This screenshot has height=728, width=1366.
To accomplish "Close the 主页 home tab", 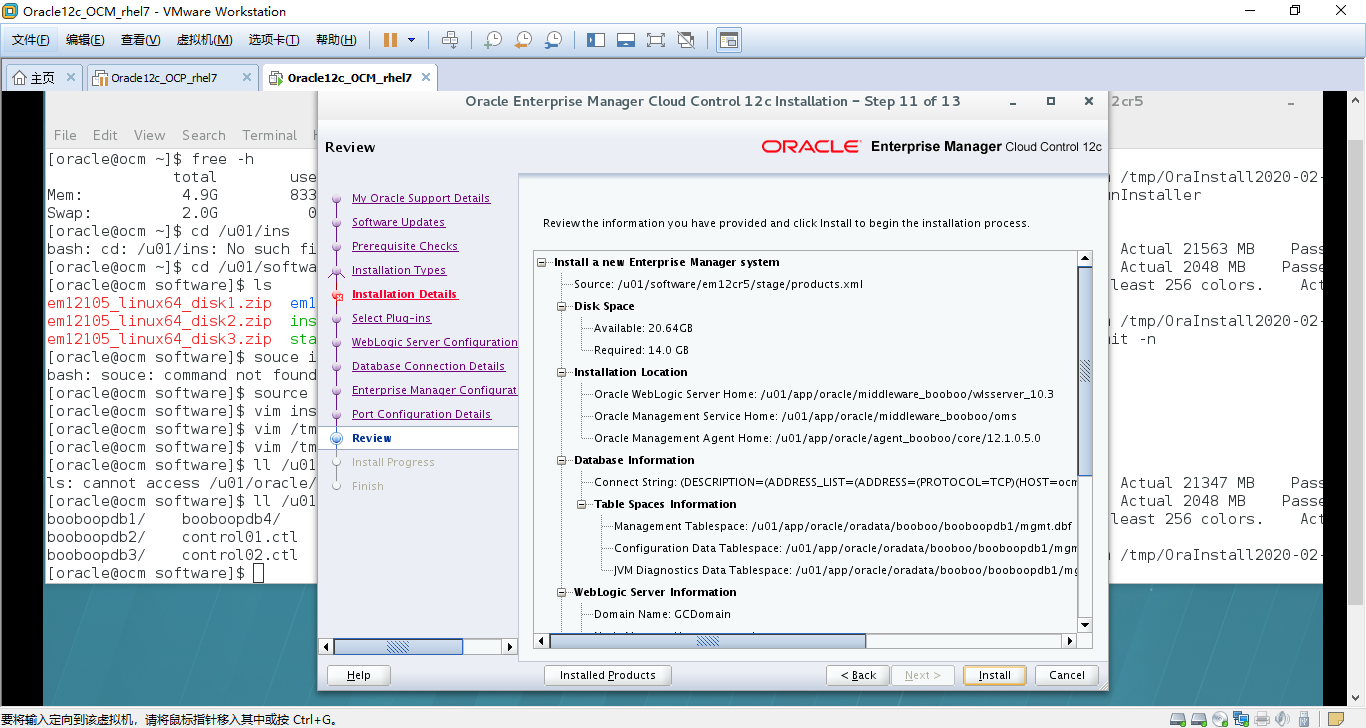I will click(x=71, y=77).
